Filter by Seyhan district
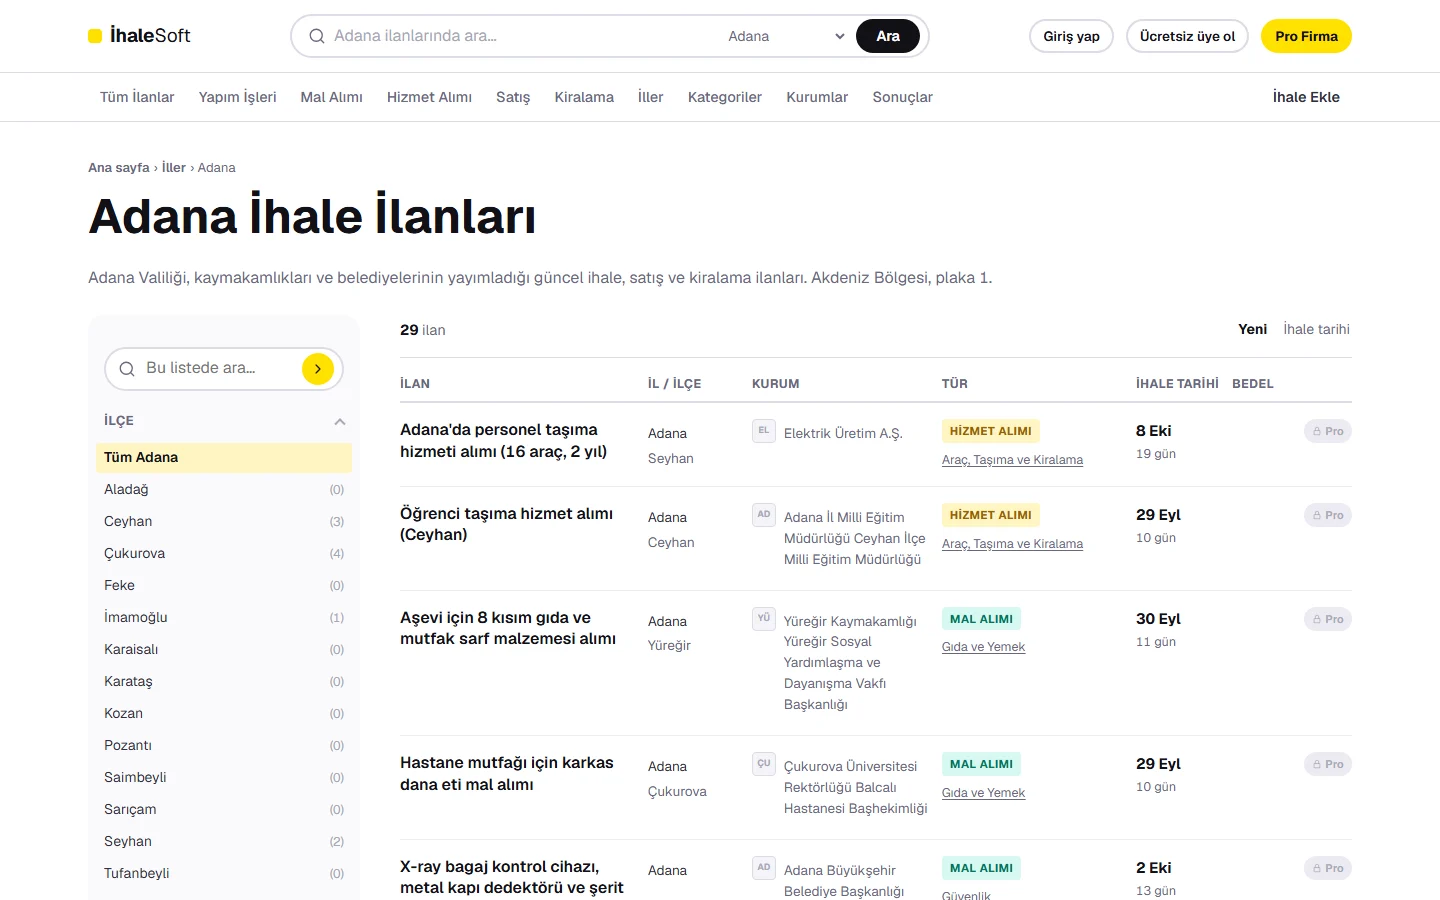 224,841
